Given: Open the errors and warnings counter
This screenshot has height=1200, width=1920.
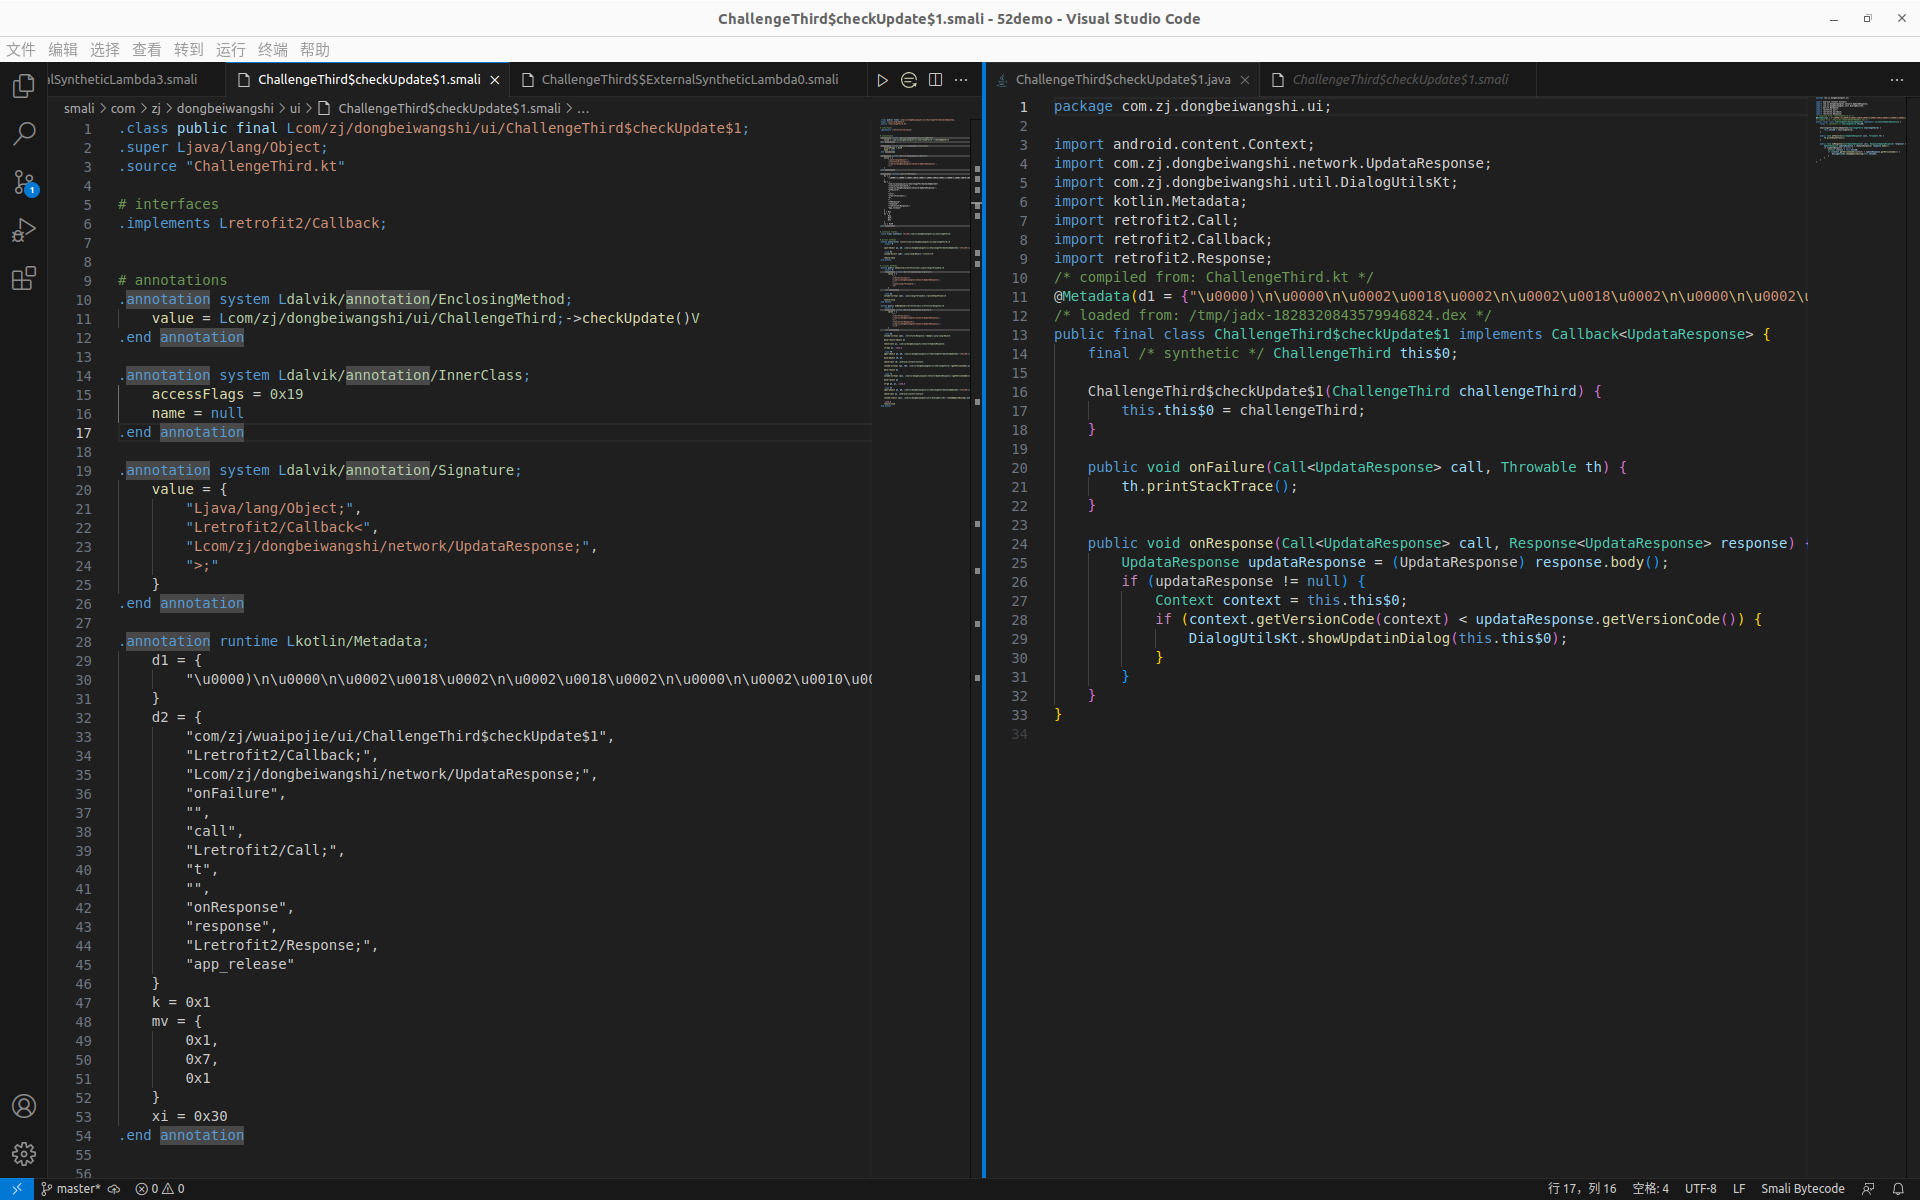Looking at the screenshot, I should click(x=160, y=1189).
